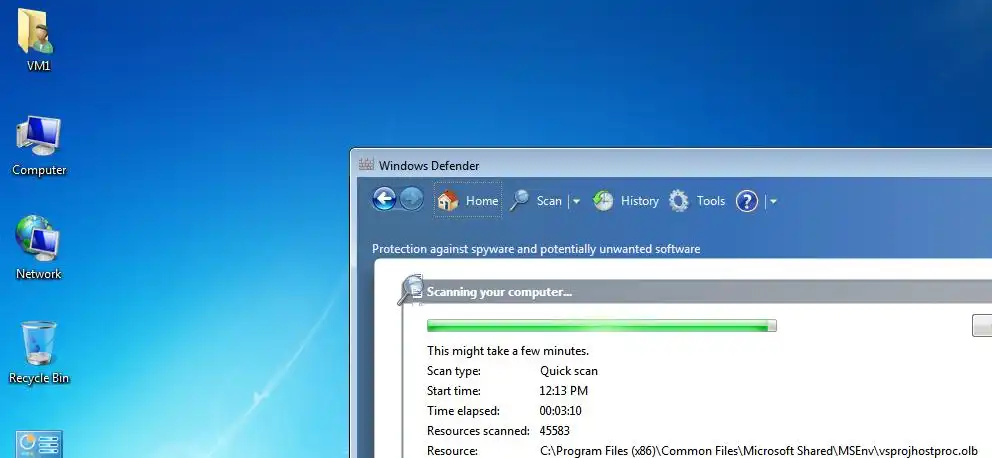Image resolution: width=992 pixels, height=458 pixels.
Task: Click the History clock icon
Action: click(603, 201)
